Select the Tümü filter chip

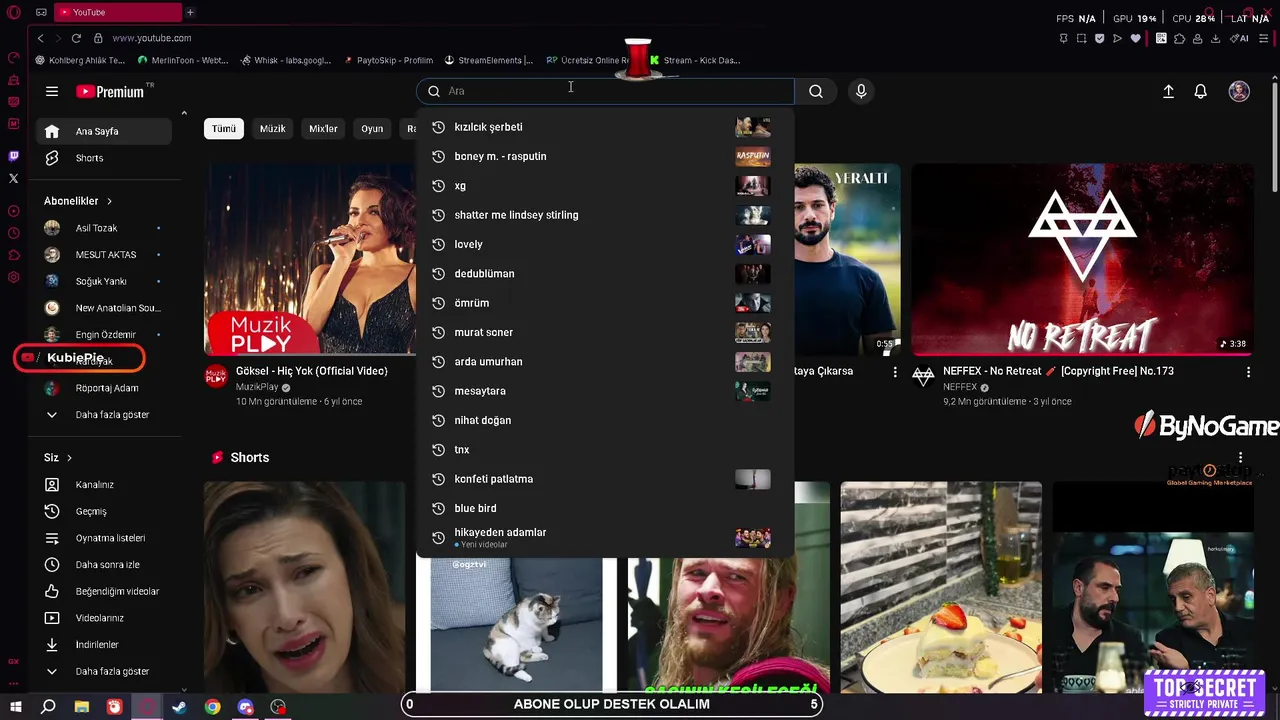click(x=224, y=129)
